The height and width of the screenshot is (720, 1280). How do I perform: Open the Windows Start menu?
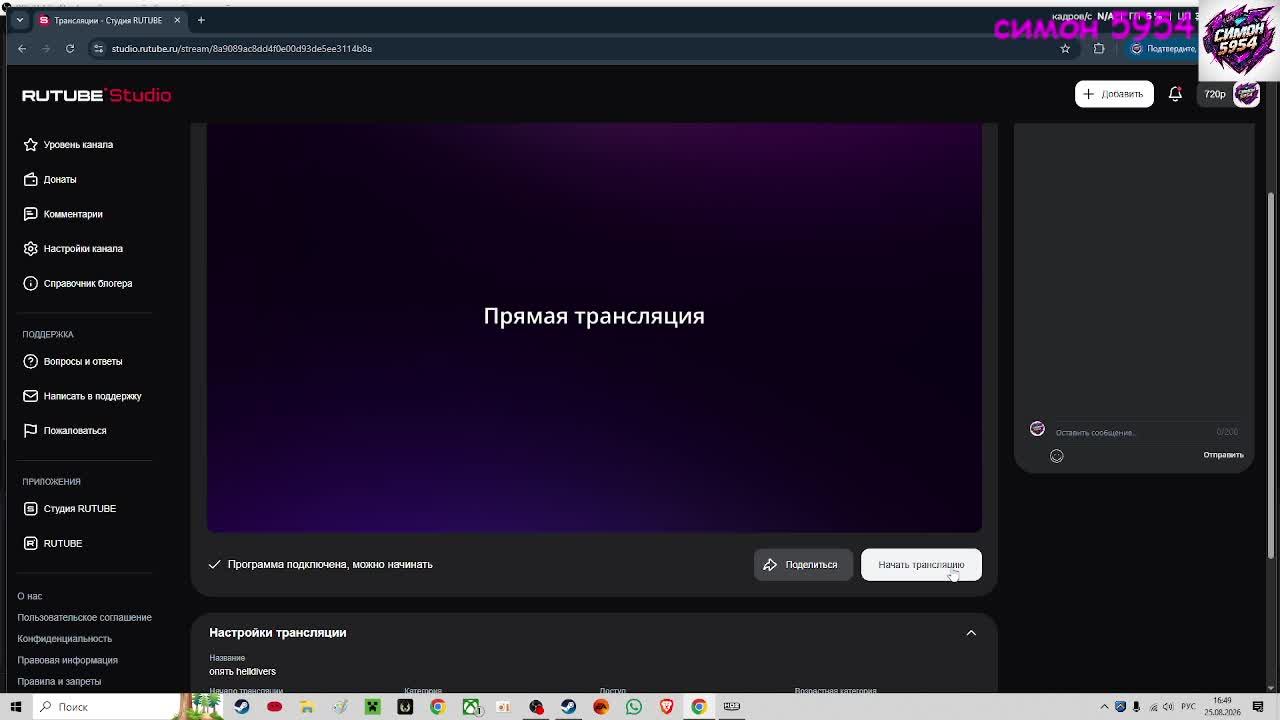click(x=15, y=707)
